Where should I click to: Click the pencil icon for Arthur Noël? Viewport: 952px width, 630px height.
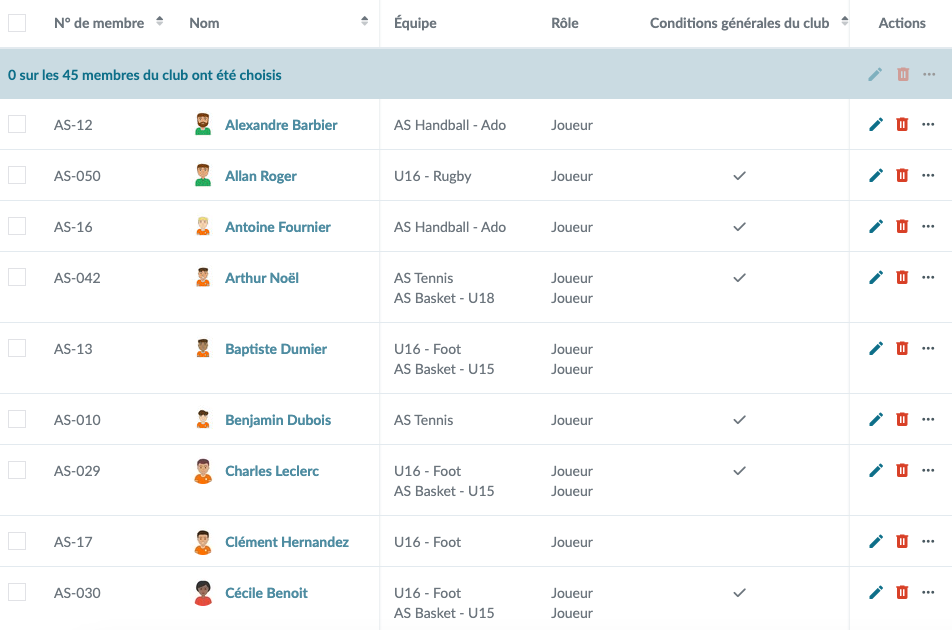[x=876, y=278]
